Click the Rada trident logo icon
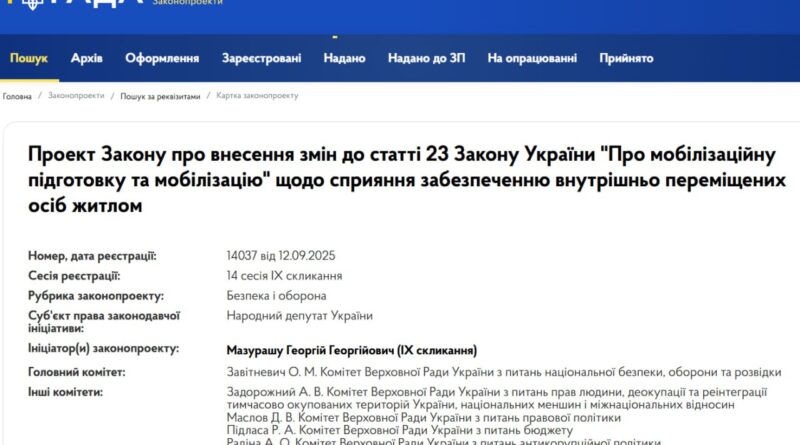The image size is (800, 445). point(32,4)
